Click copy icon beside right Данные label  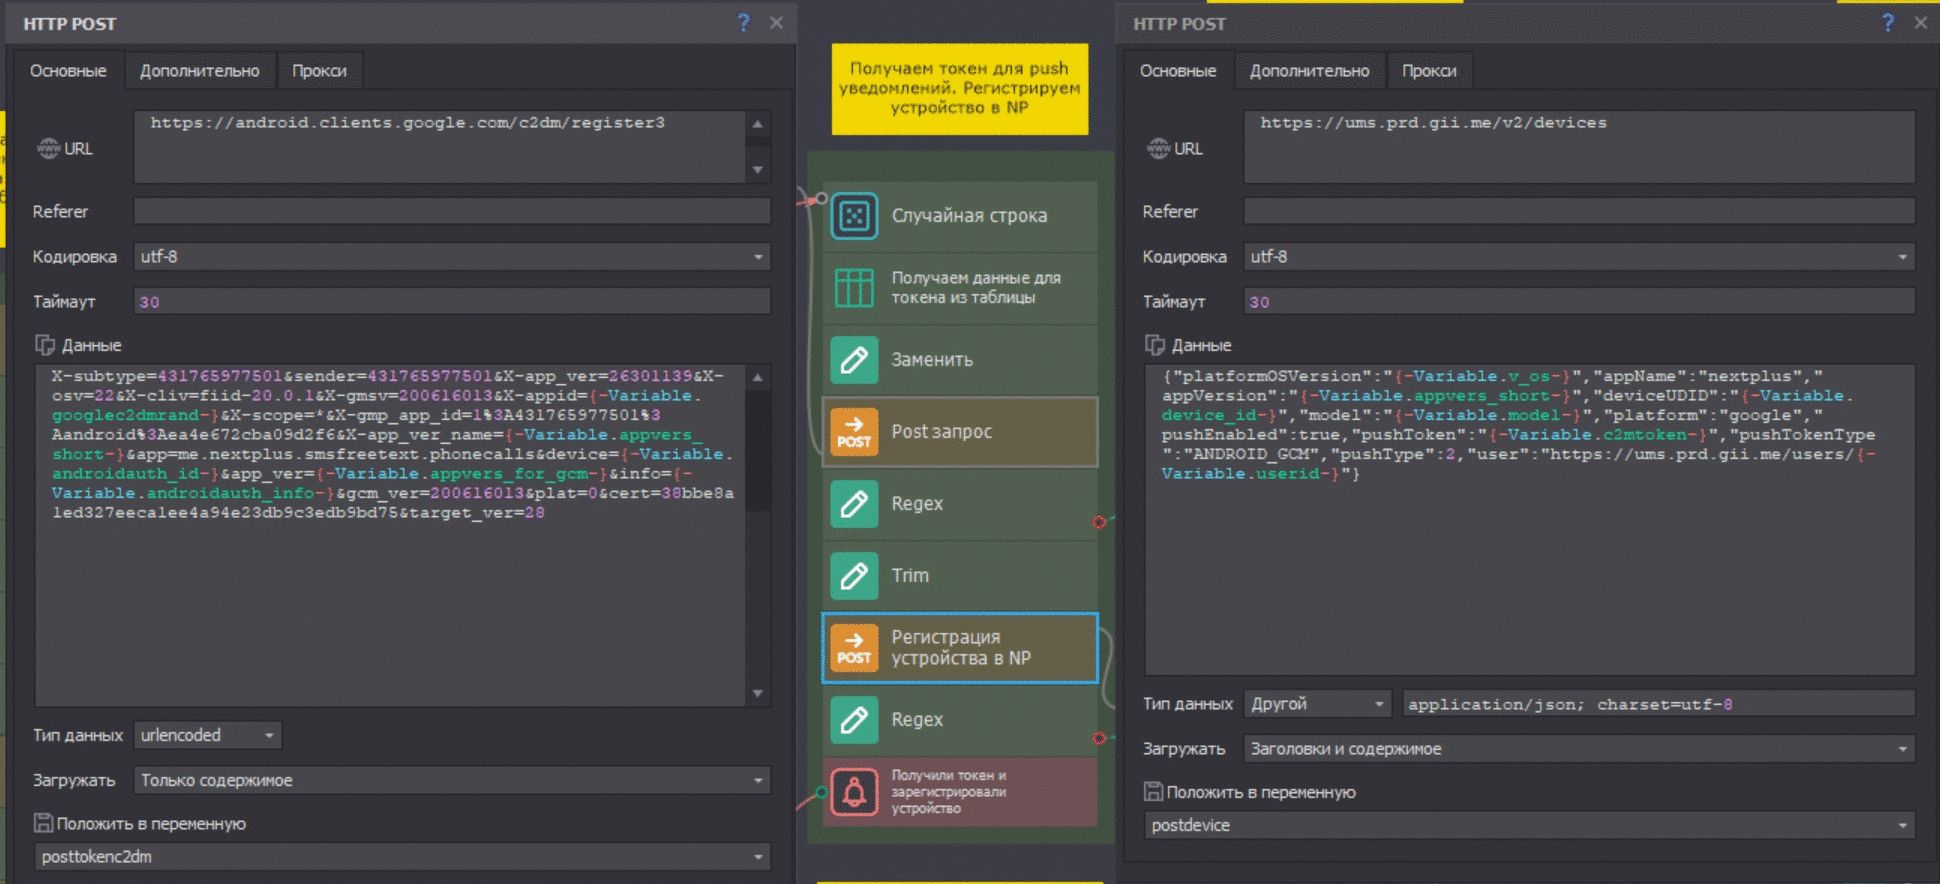pyautogui.click(x=1155, y=345)
